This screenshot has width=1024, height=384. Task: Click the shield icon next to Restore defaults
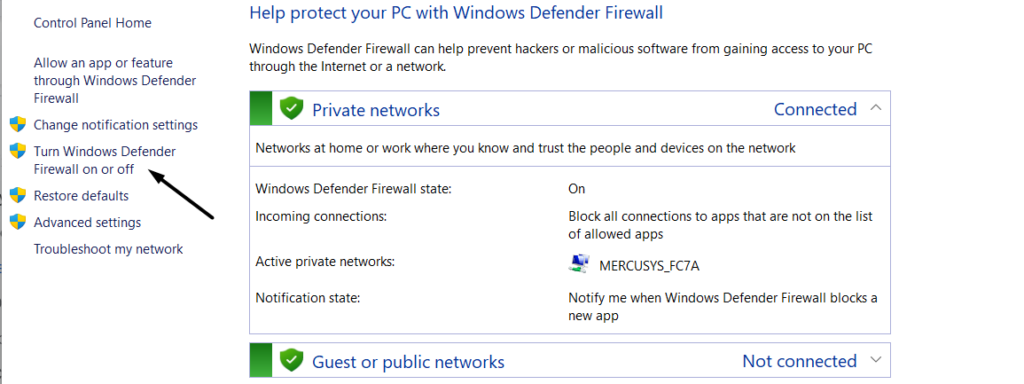18,195
